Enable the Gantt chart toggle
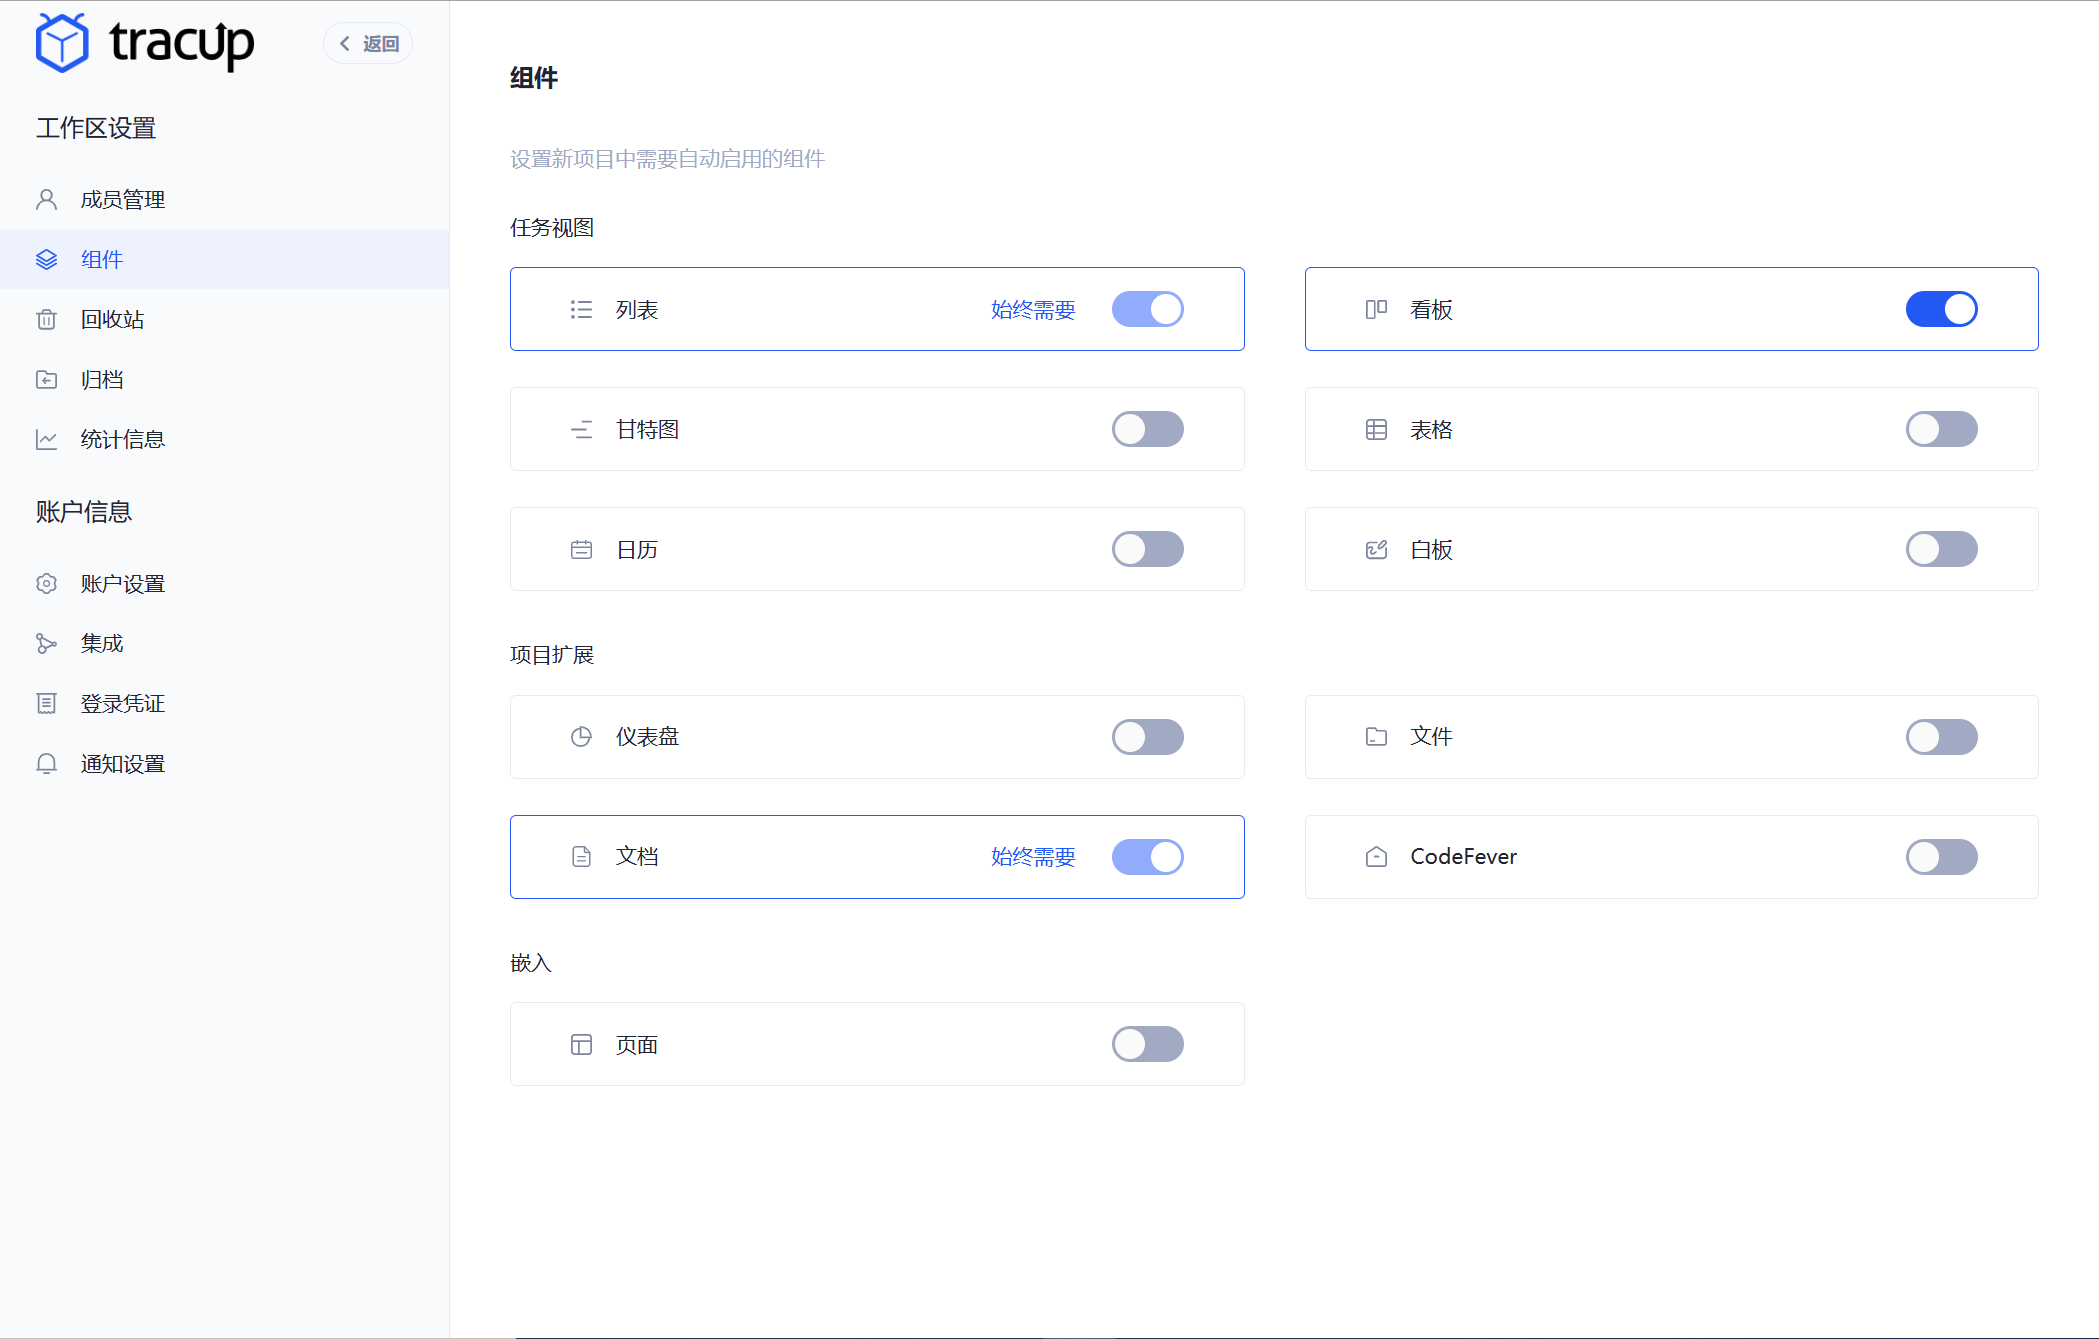The image size is (2099, 1339). pos(1147,429)
